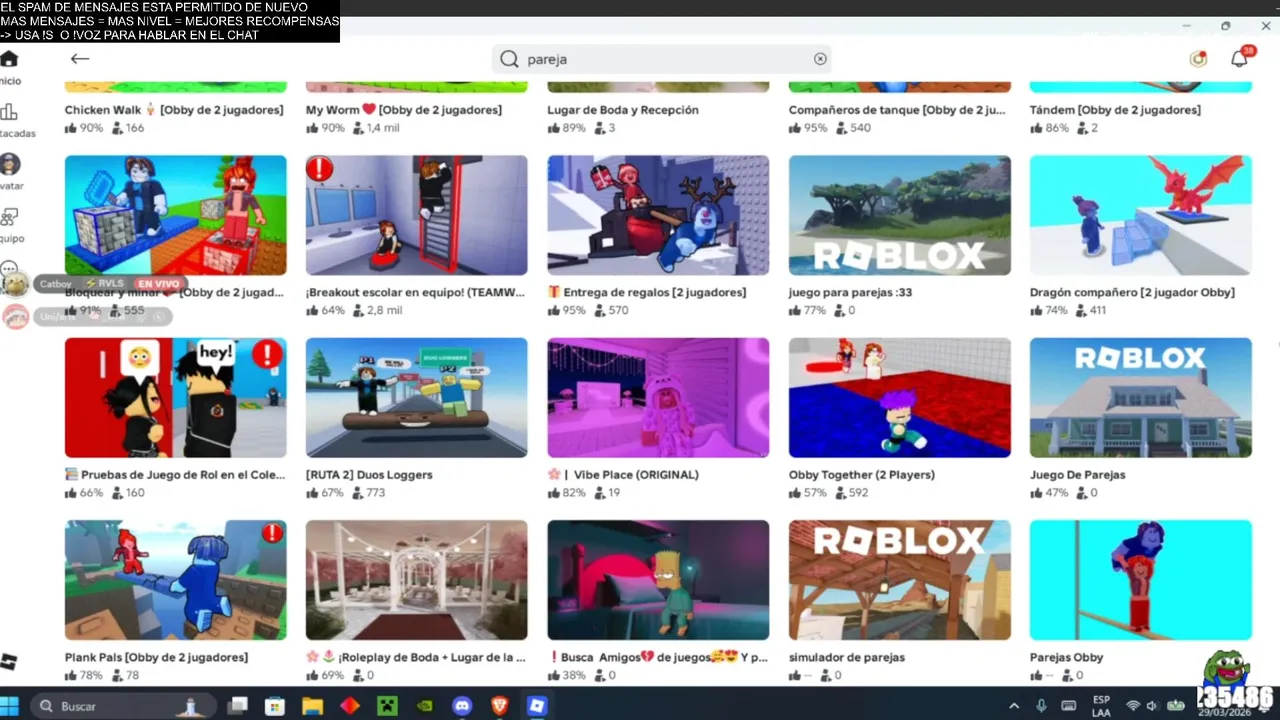
Task: Open Minecraft icon in taskbar
Action: (387, 706)
